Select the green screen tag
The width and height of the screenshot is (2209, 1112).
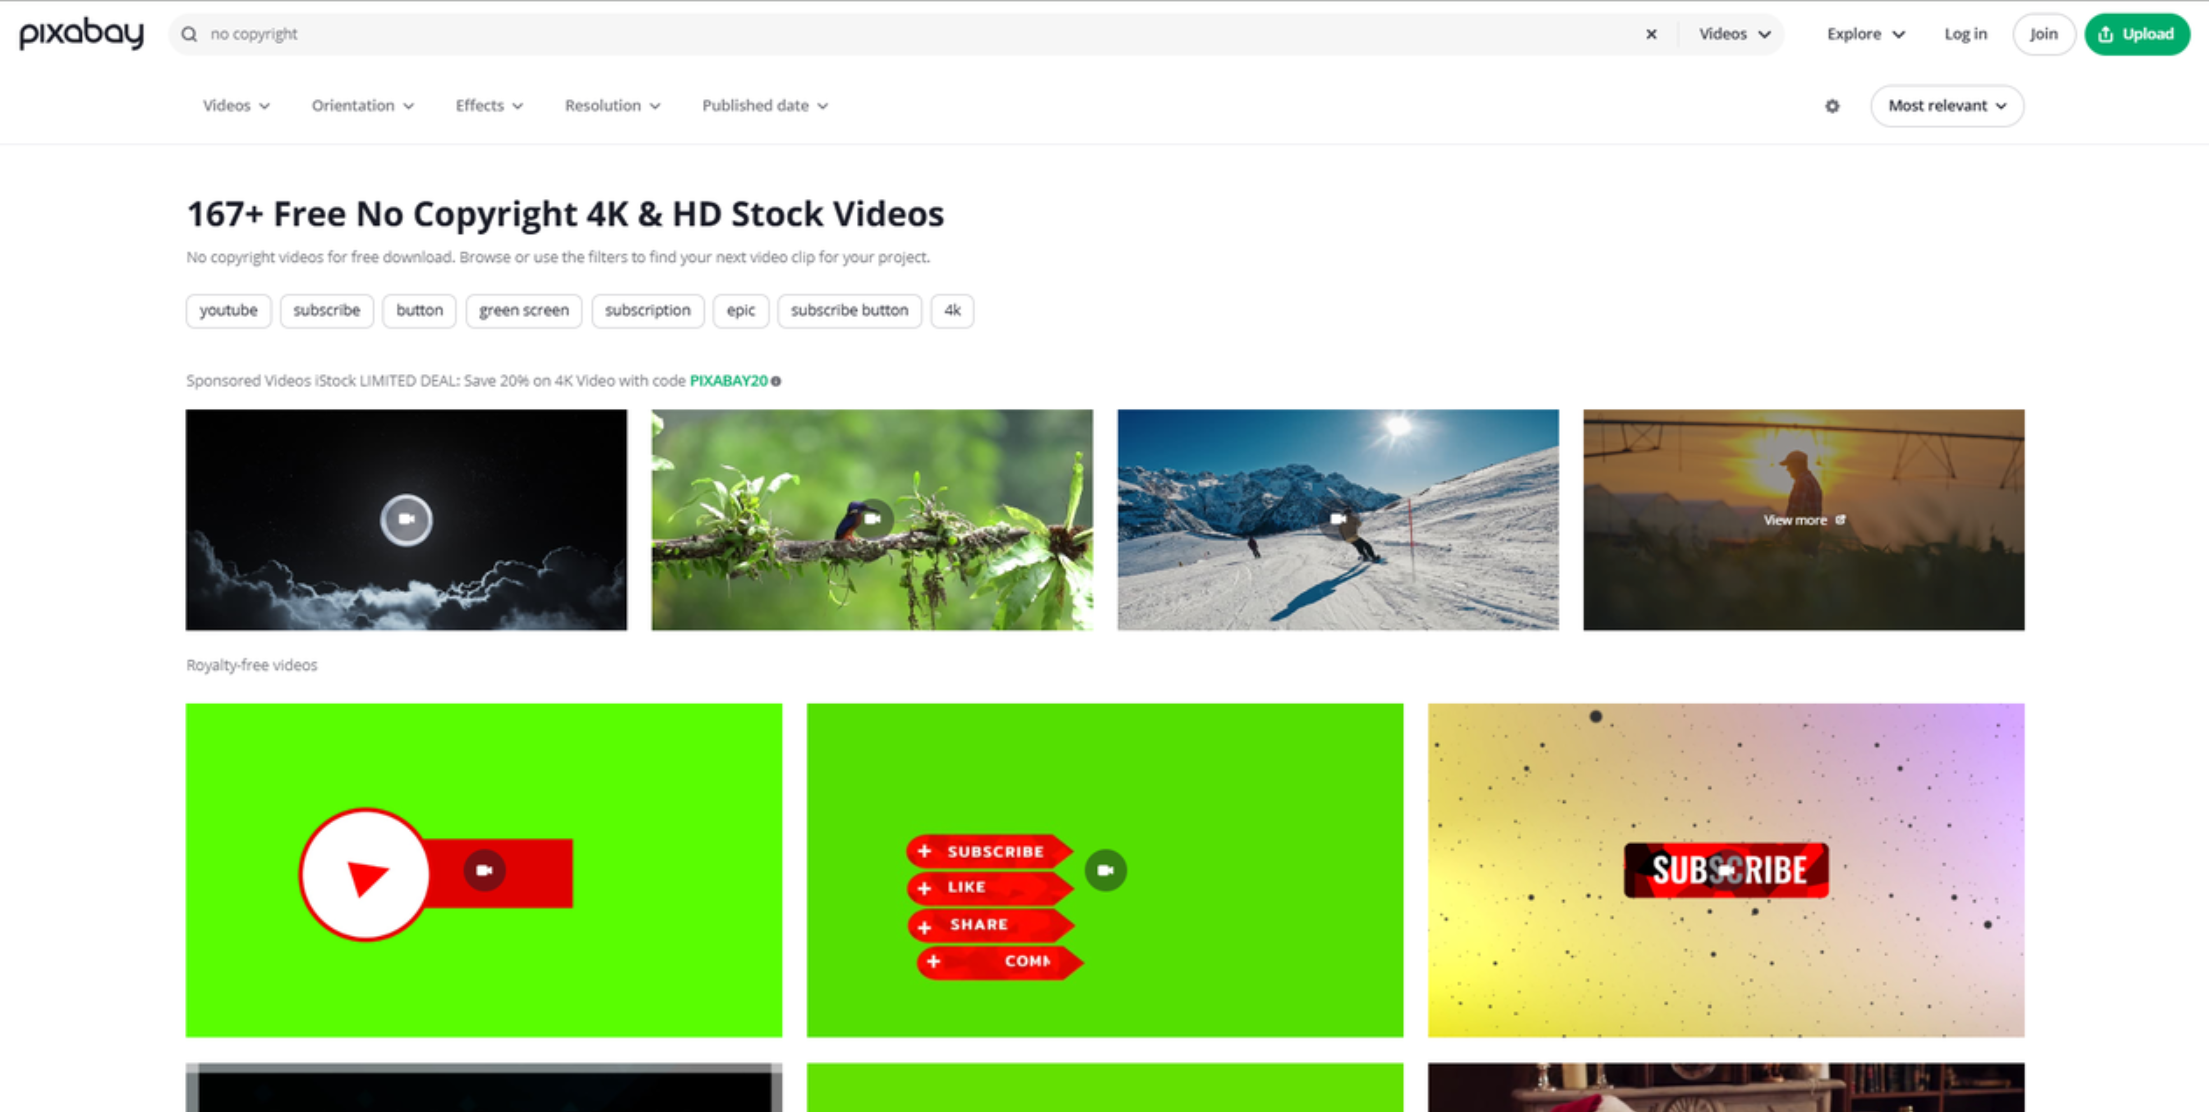(523, 311)
